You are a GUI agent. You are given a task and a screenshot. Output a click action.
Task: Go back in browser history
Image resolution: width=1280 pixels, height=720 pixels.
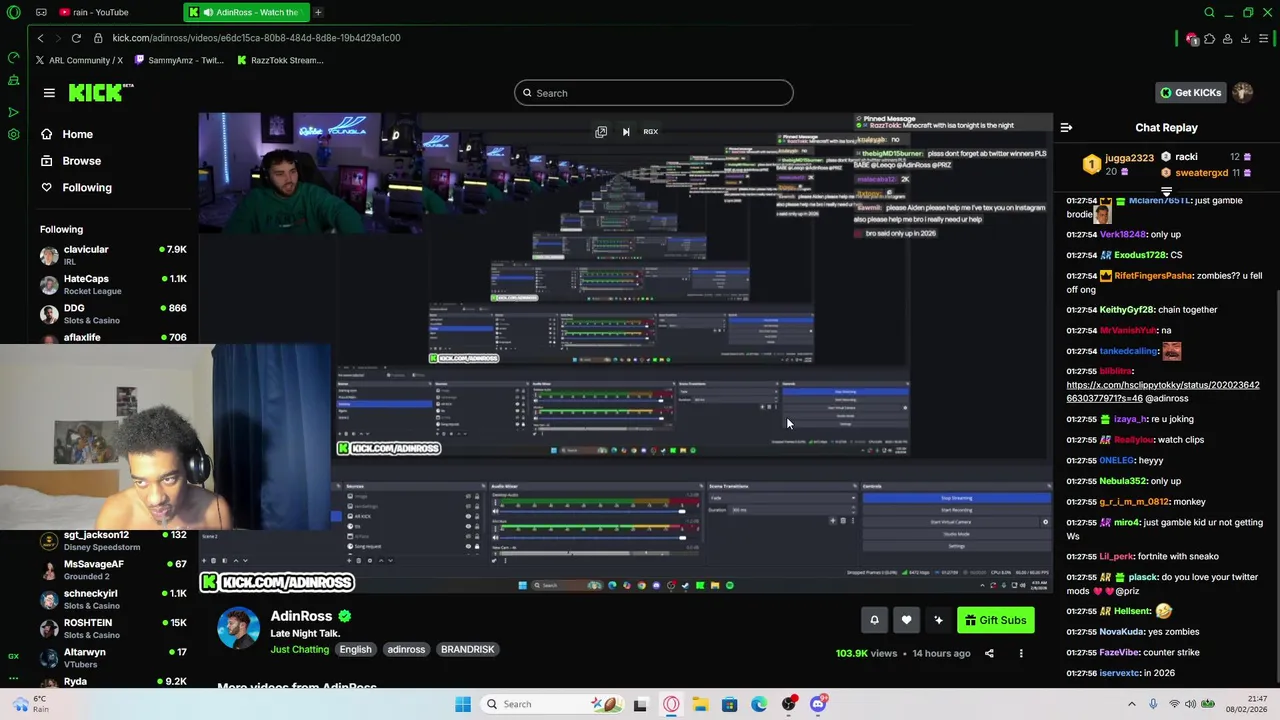click(40, 38)
